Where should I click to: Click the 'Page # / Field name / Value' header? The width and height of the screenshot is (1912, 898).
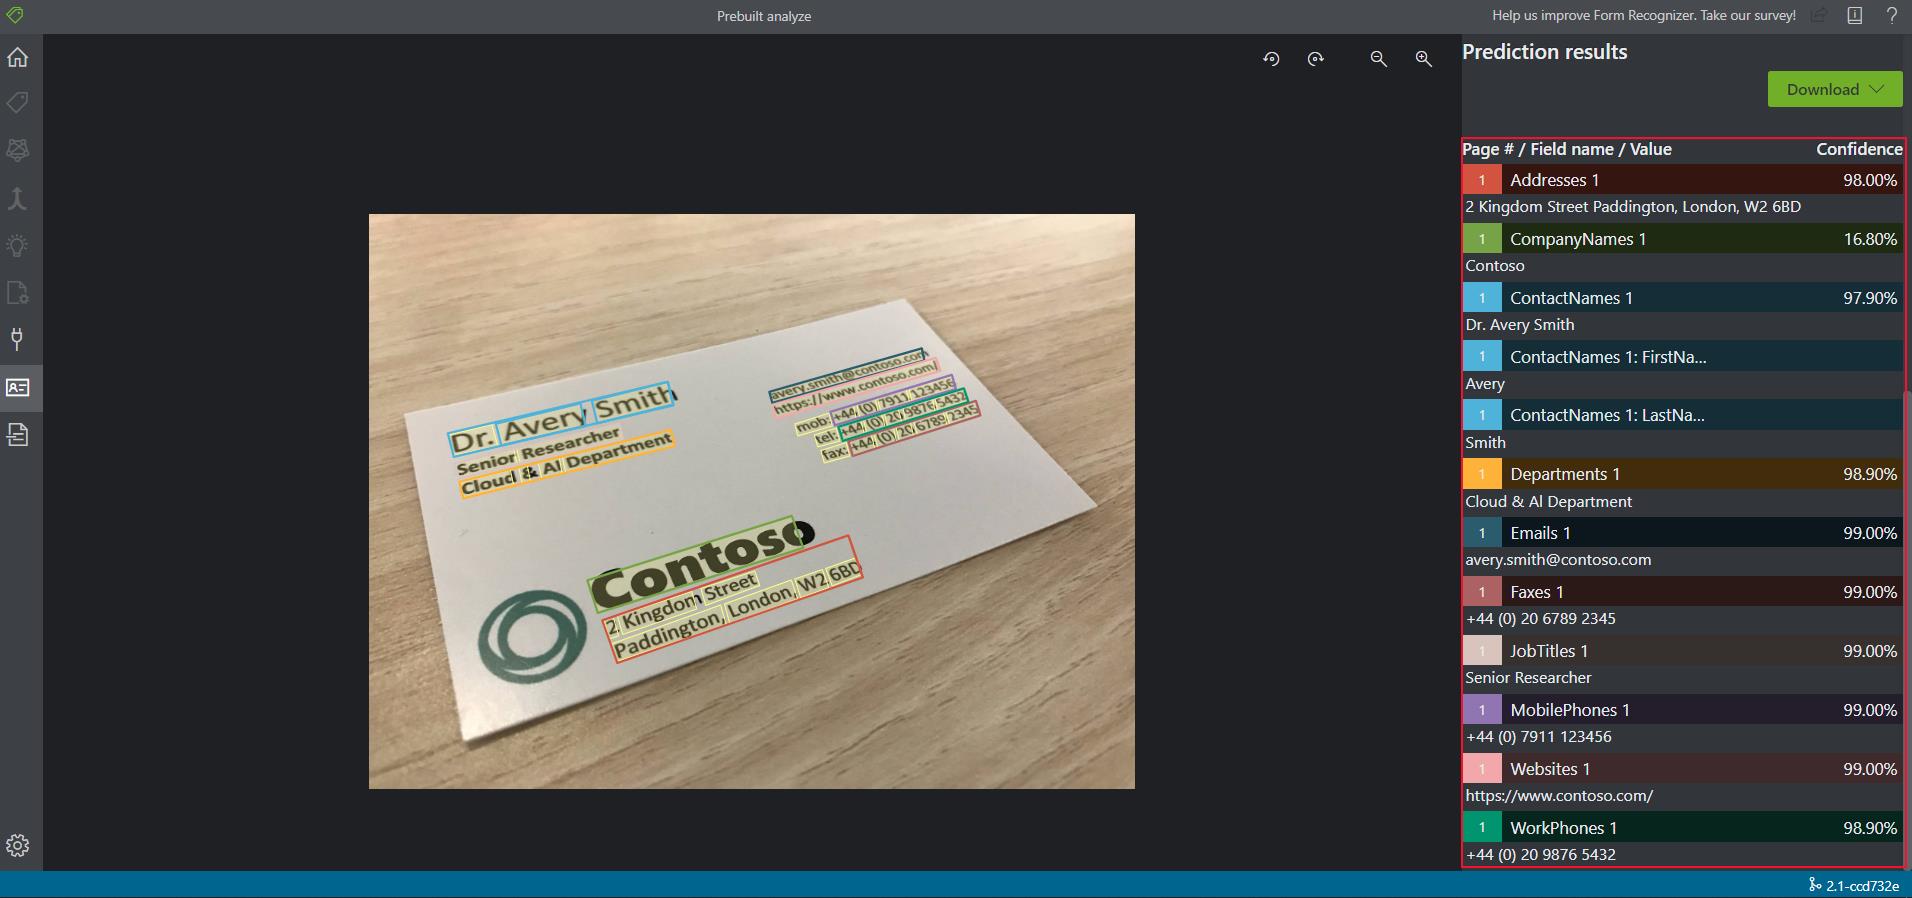[1567, 149]
